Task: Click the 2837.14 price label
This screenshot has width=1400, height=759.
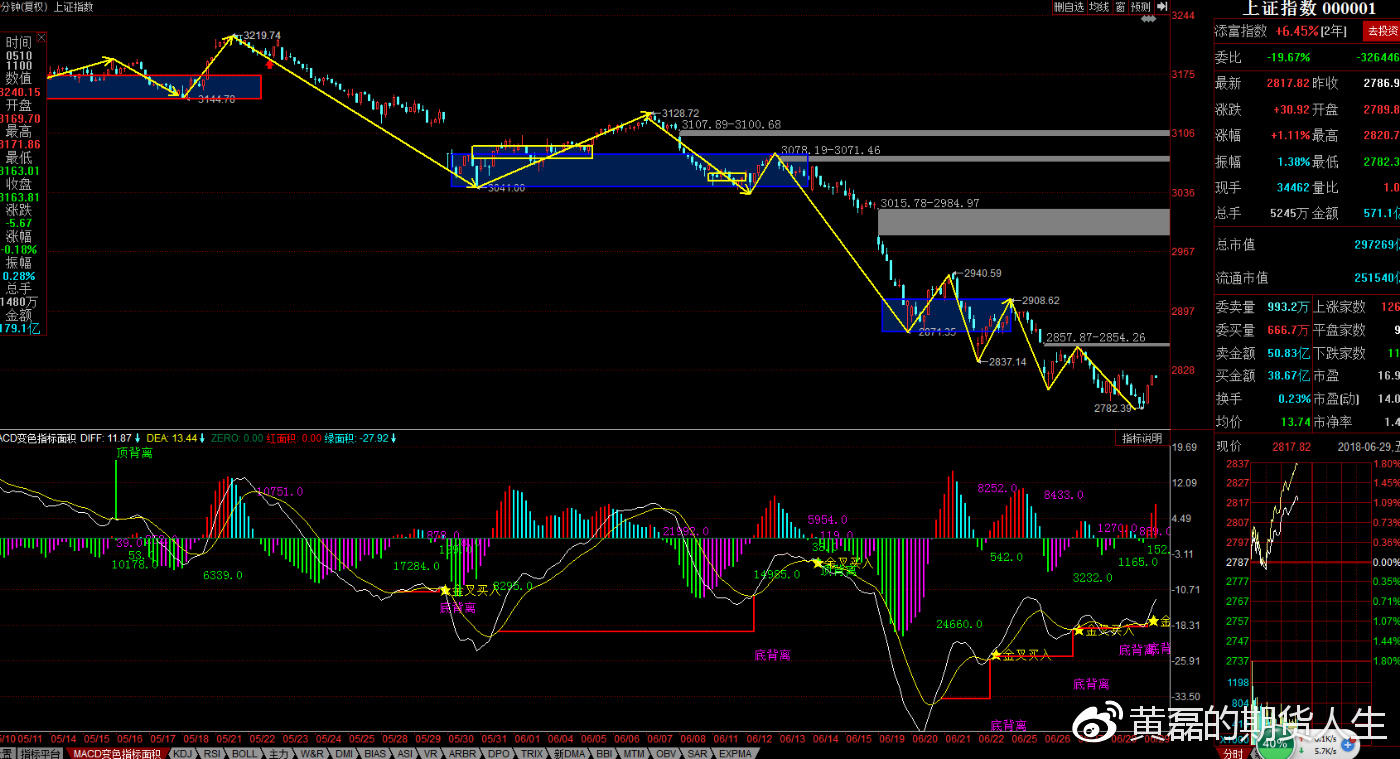Action: tap(1007, 362)
